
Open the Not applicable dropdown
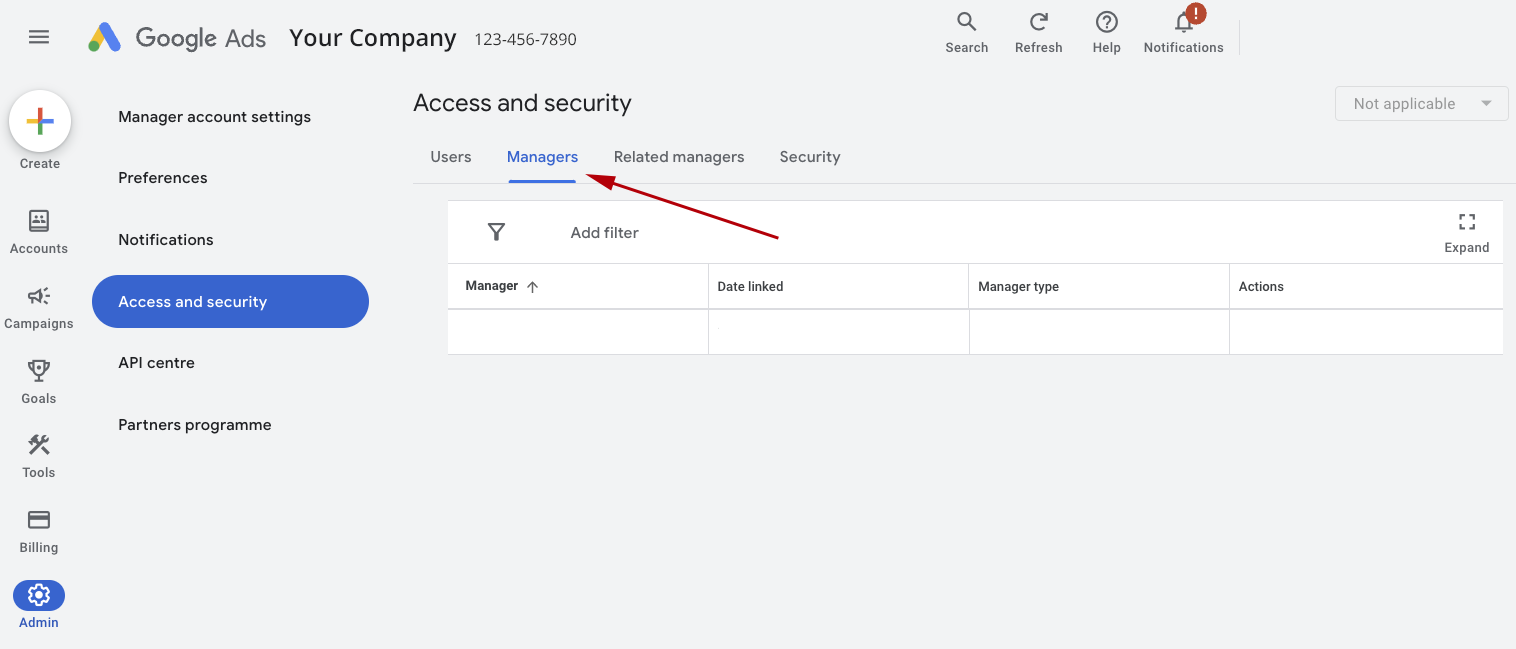1421,104
